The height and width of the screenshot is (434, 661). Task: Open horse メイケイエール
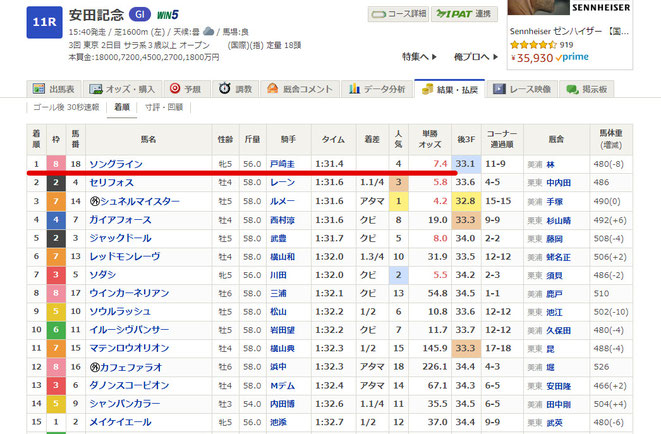(x=120, y=422)
